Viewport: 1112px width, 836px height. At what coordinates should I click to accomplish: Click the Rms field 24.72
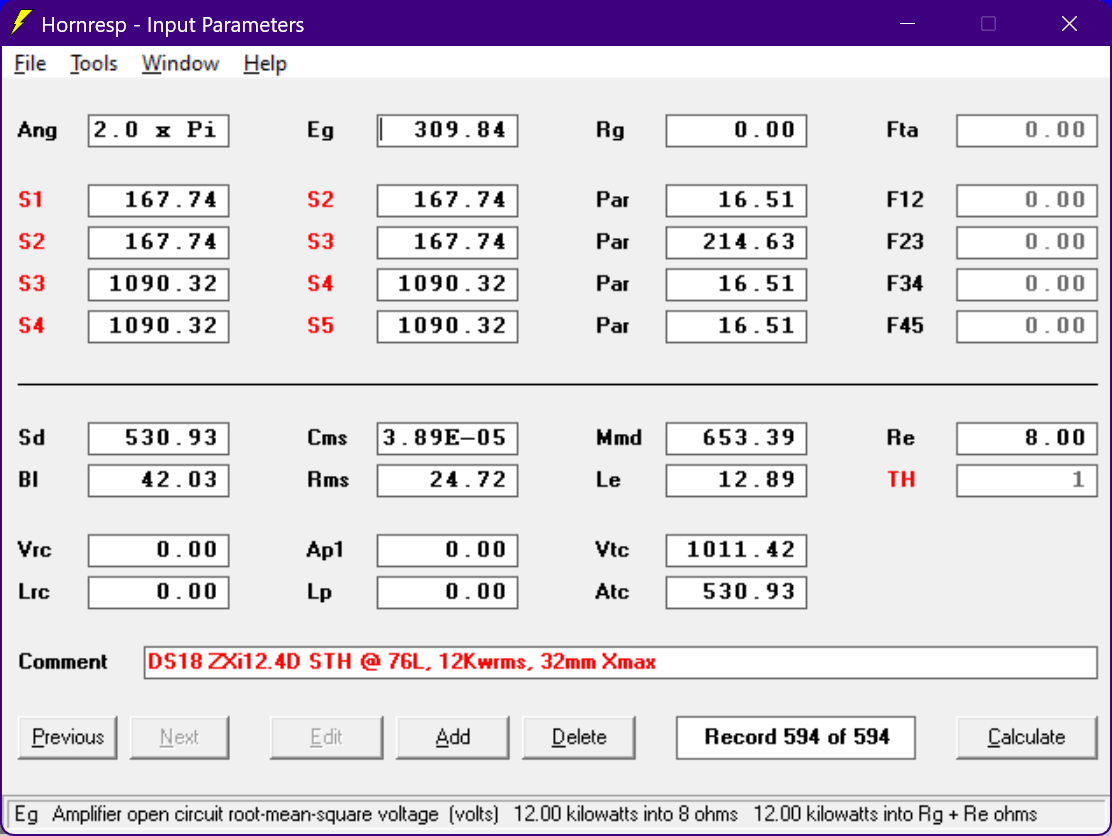point(447,480)
